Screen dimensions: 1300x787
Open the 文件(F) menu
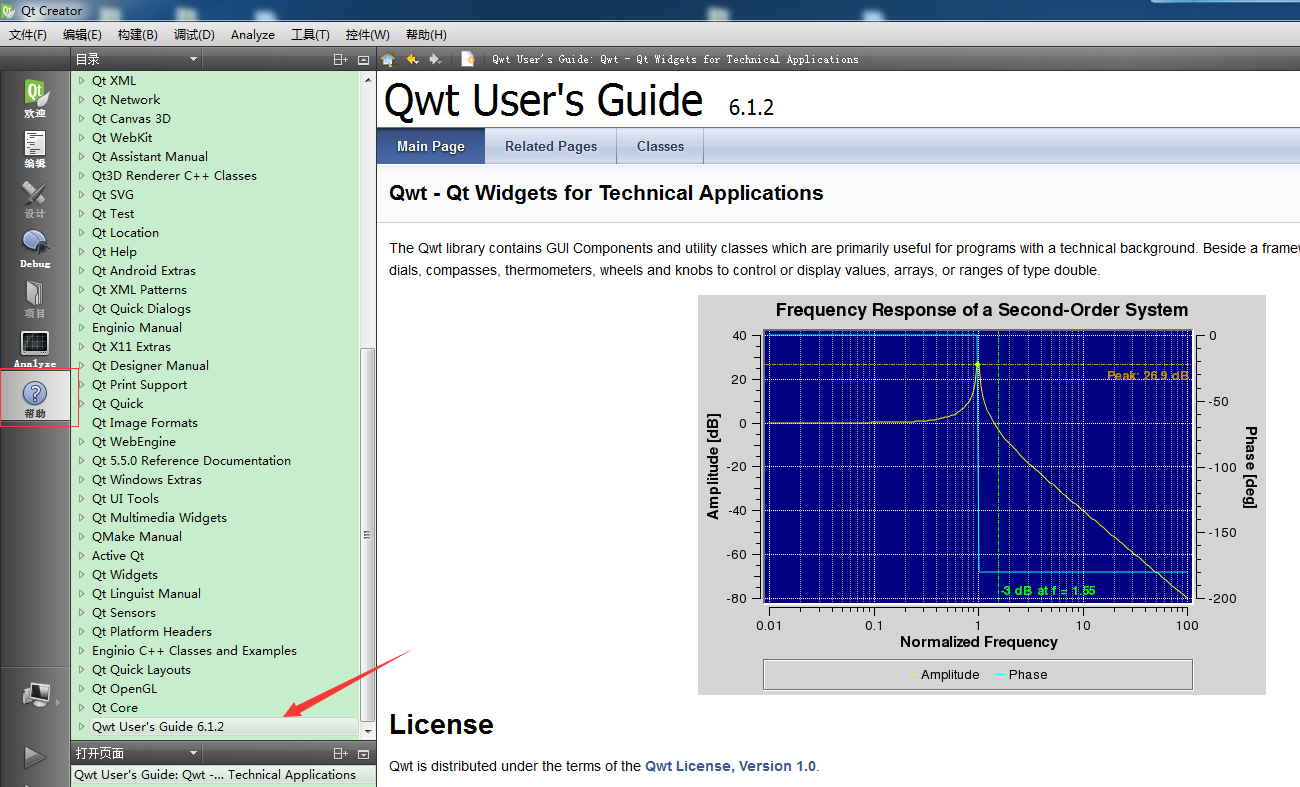coord(28,34)
